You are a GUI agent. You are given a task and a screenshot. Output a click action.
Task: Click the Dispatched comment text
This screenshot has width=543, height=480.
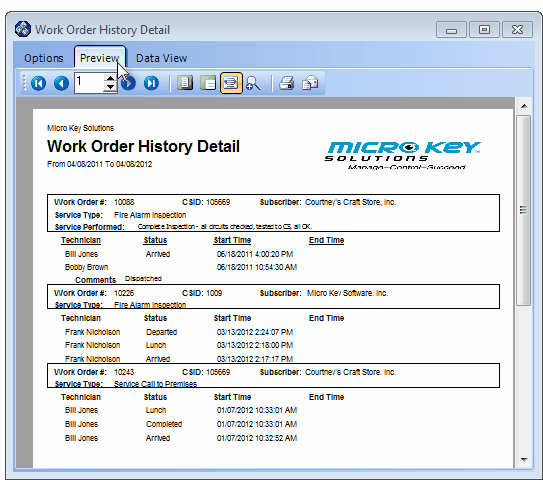pyautogui.click(x=143, y=279)
